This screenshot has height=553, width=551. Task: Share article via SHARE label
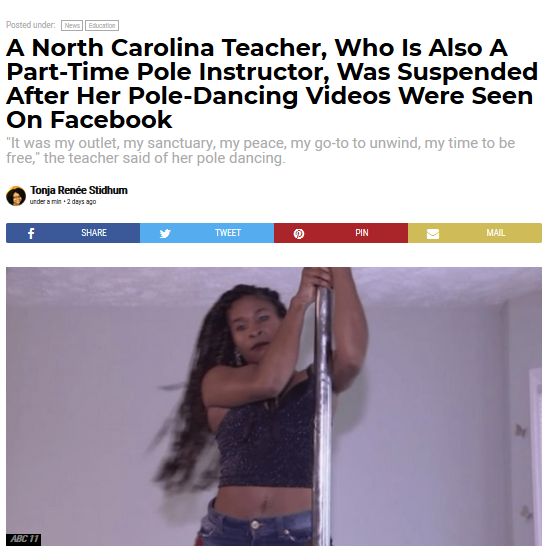[94, 233]
